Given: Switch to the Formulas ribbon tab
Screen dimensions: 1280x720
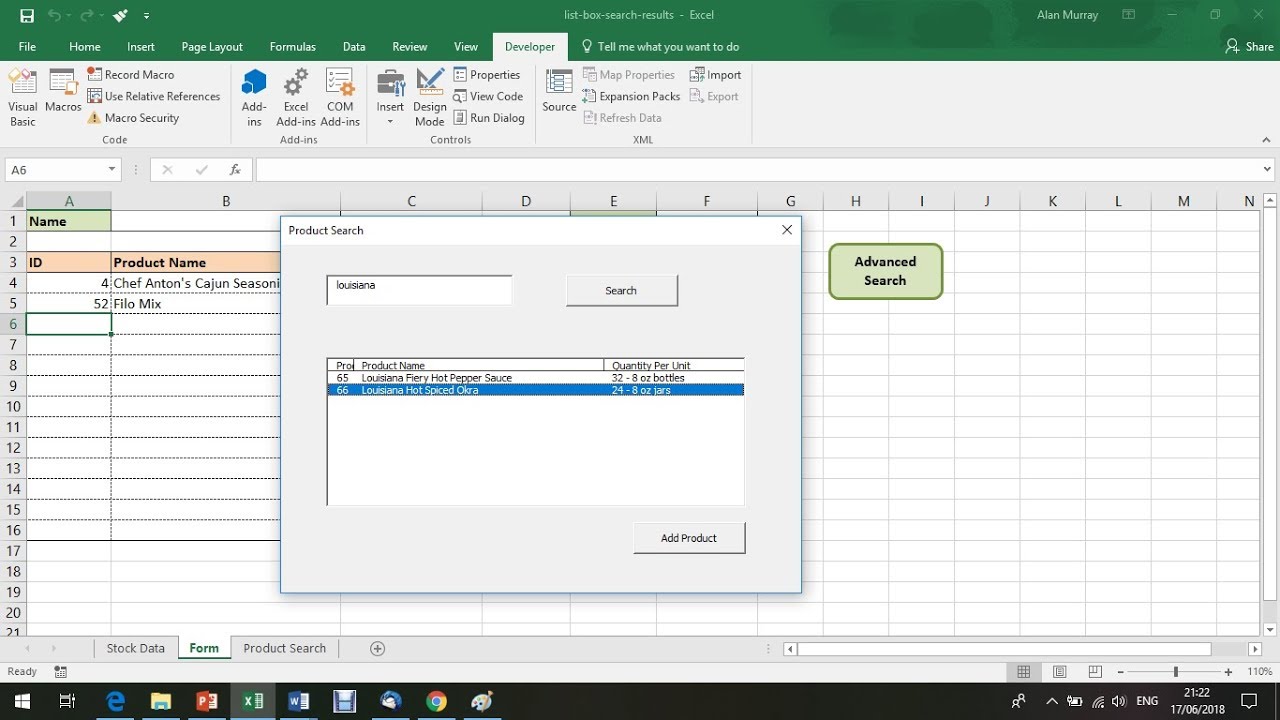Looking at the screenshot, I should [292, 47].
